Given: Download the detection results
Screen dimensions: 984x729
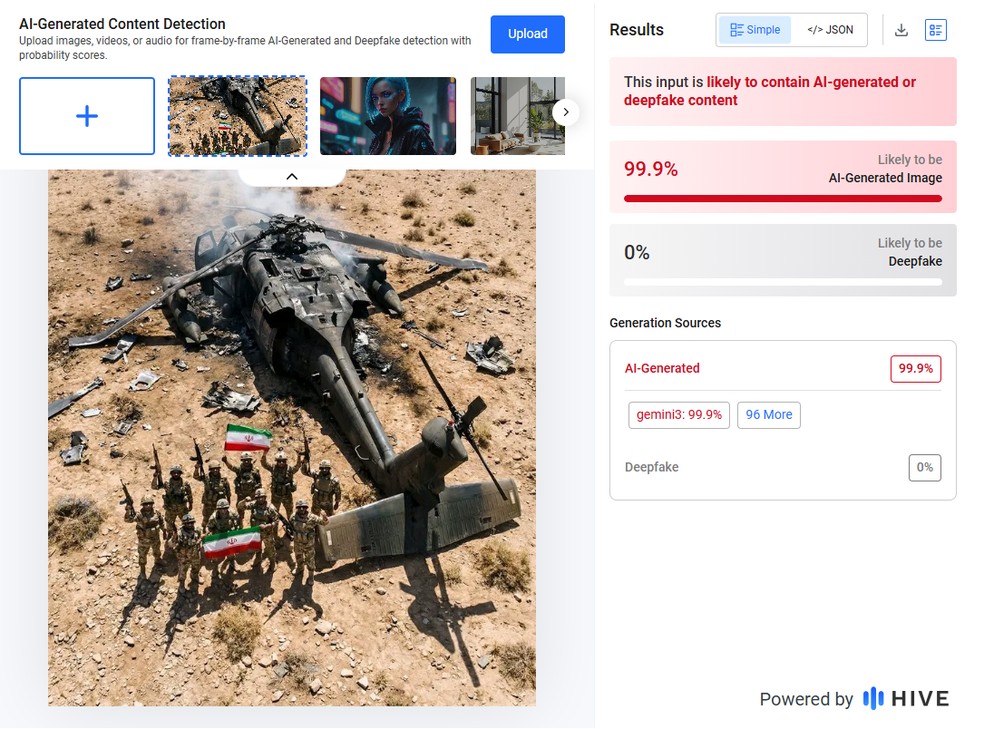Looking at the screenshot, I should coord(901,30).
